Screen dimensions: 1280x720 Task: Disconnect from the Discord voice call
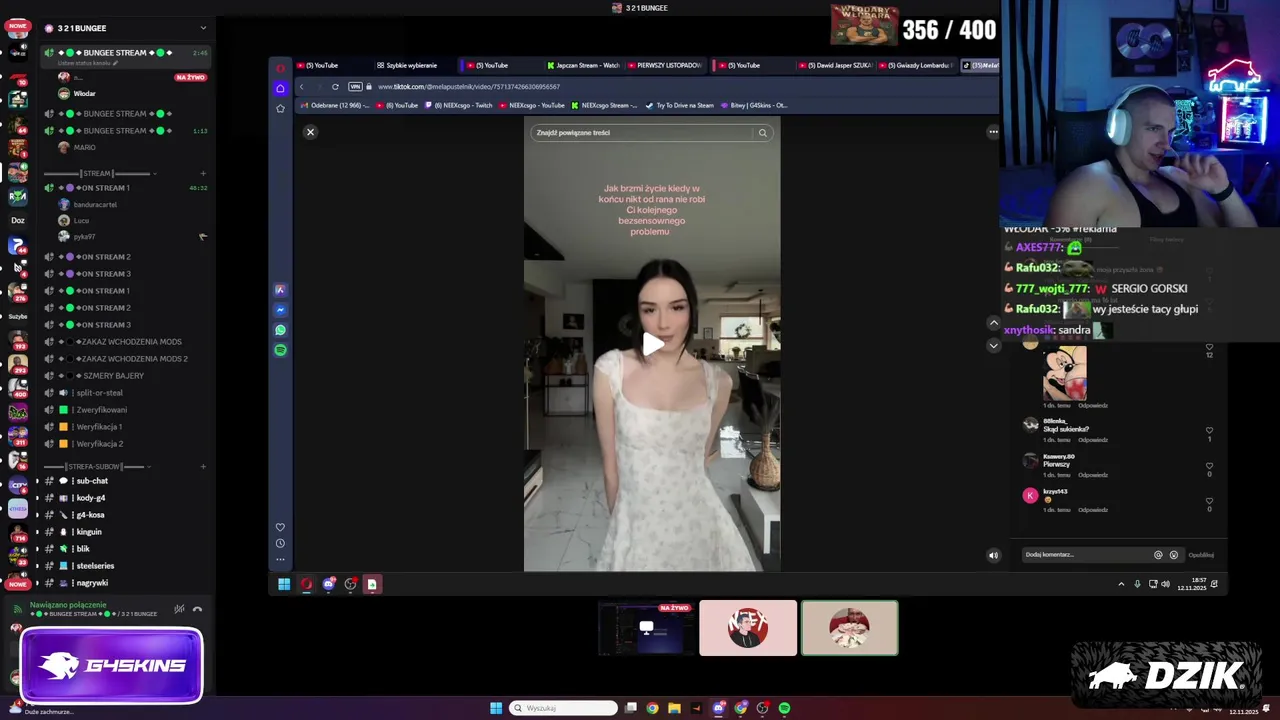(x=197, y=609)
